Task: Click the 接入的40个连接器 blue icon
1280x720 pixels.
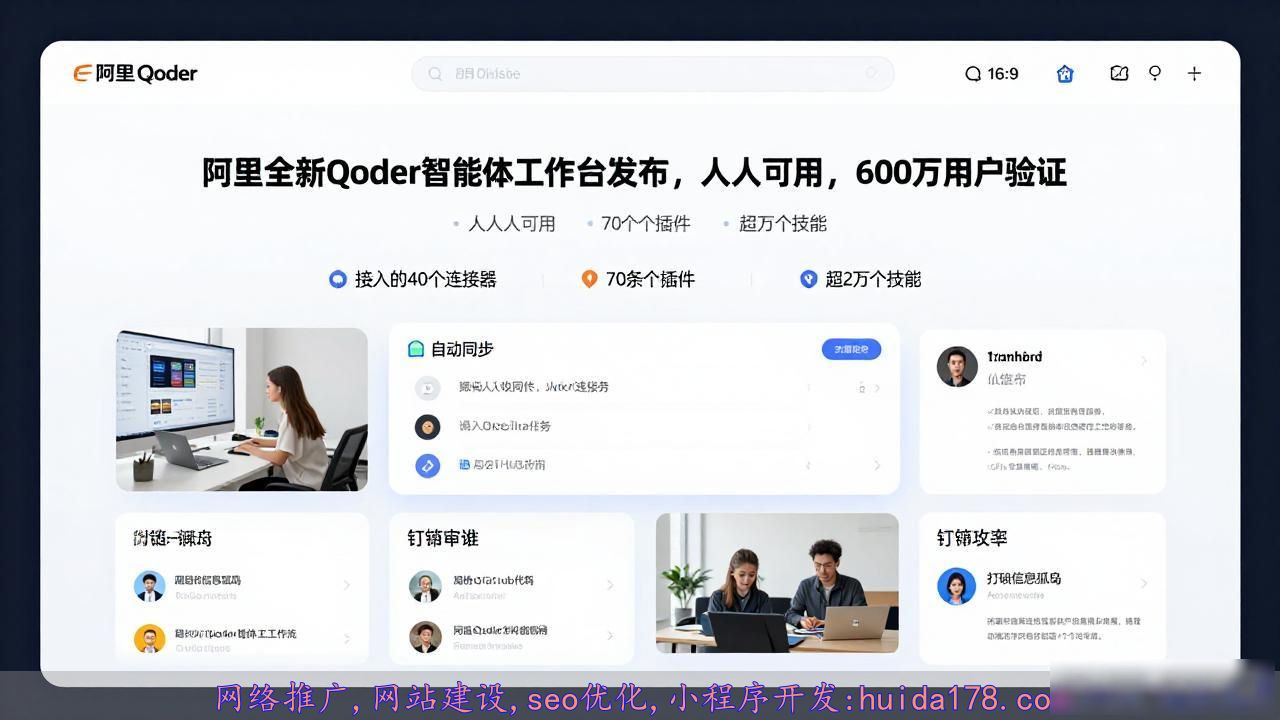Action: 338,279
